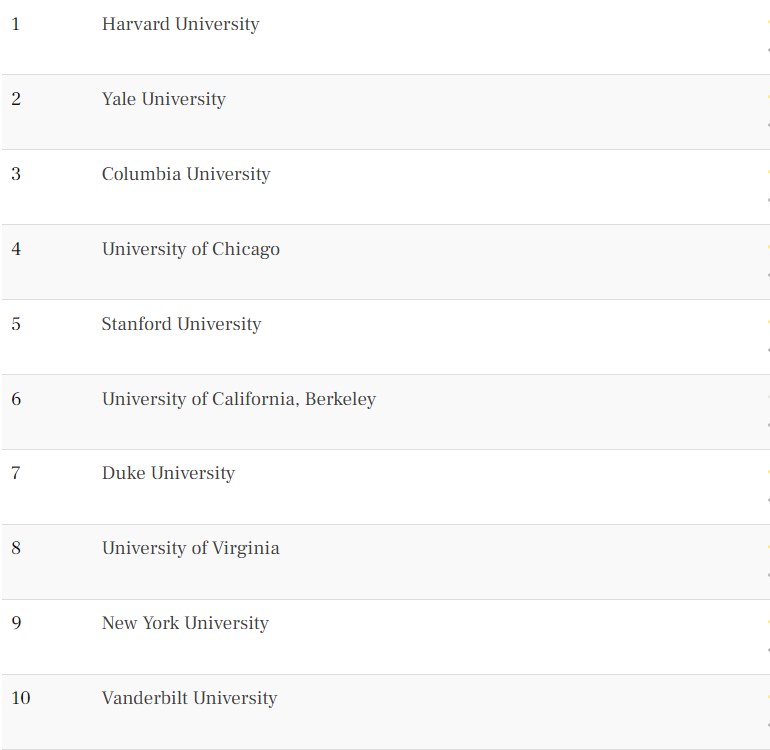Select New York University in the list
This screenshot has width=770, height=750.
(x=185, y=623)
